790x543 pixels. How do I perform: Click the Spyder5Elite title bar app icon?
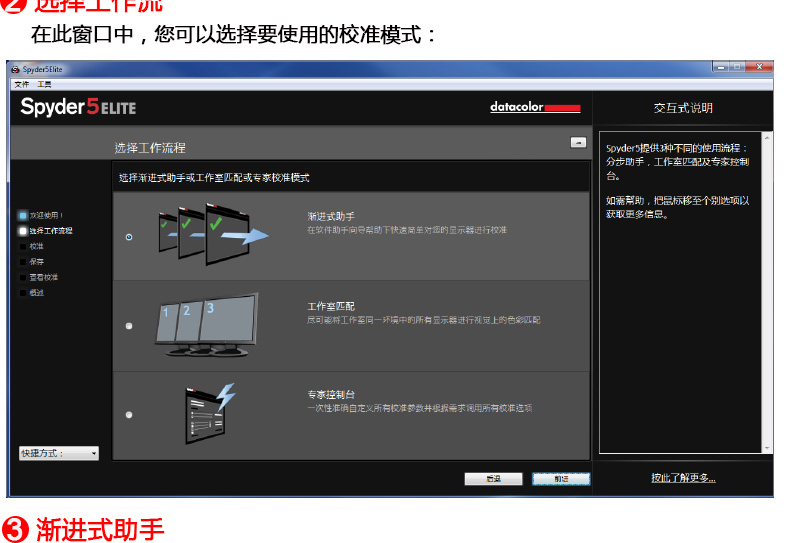(x=16, y=69)
